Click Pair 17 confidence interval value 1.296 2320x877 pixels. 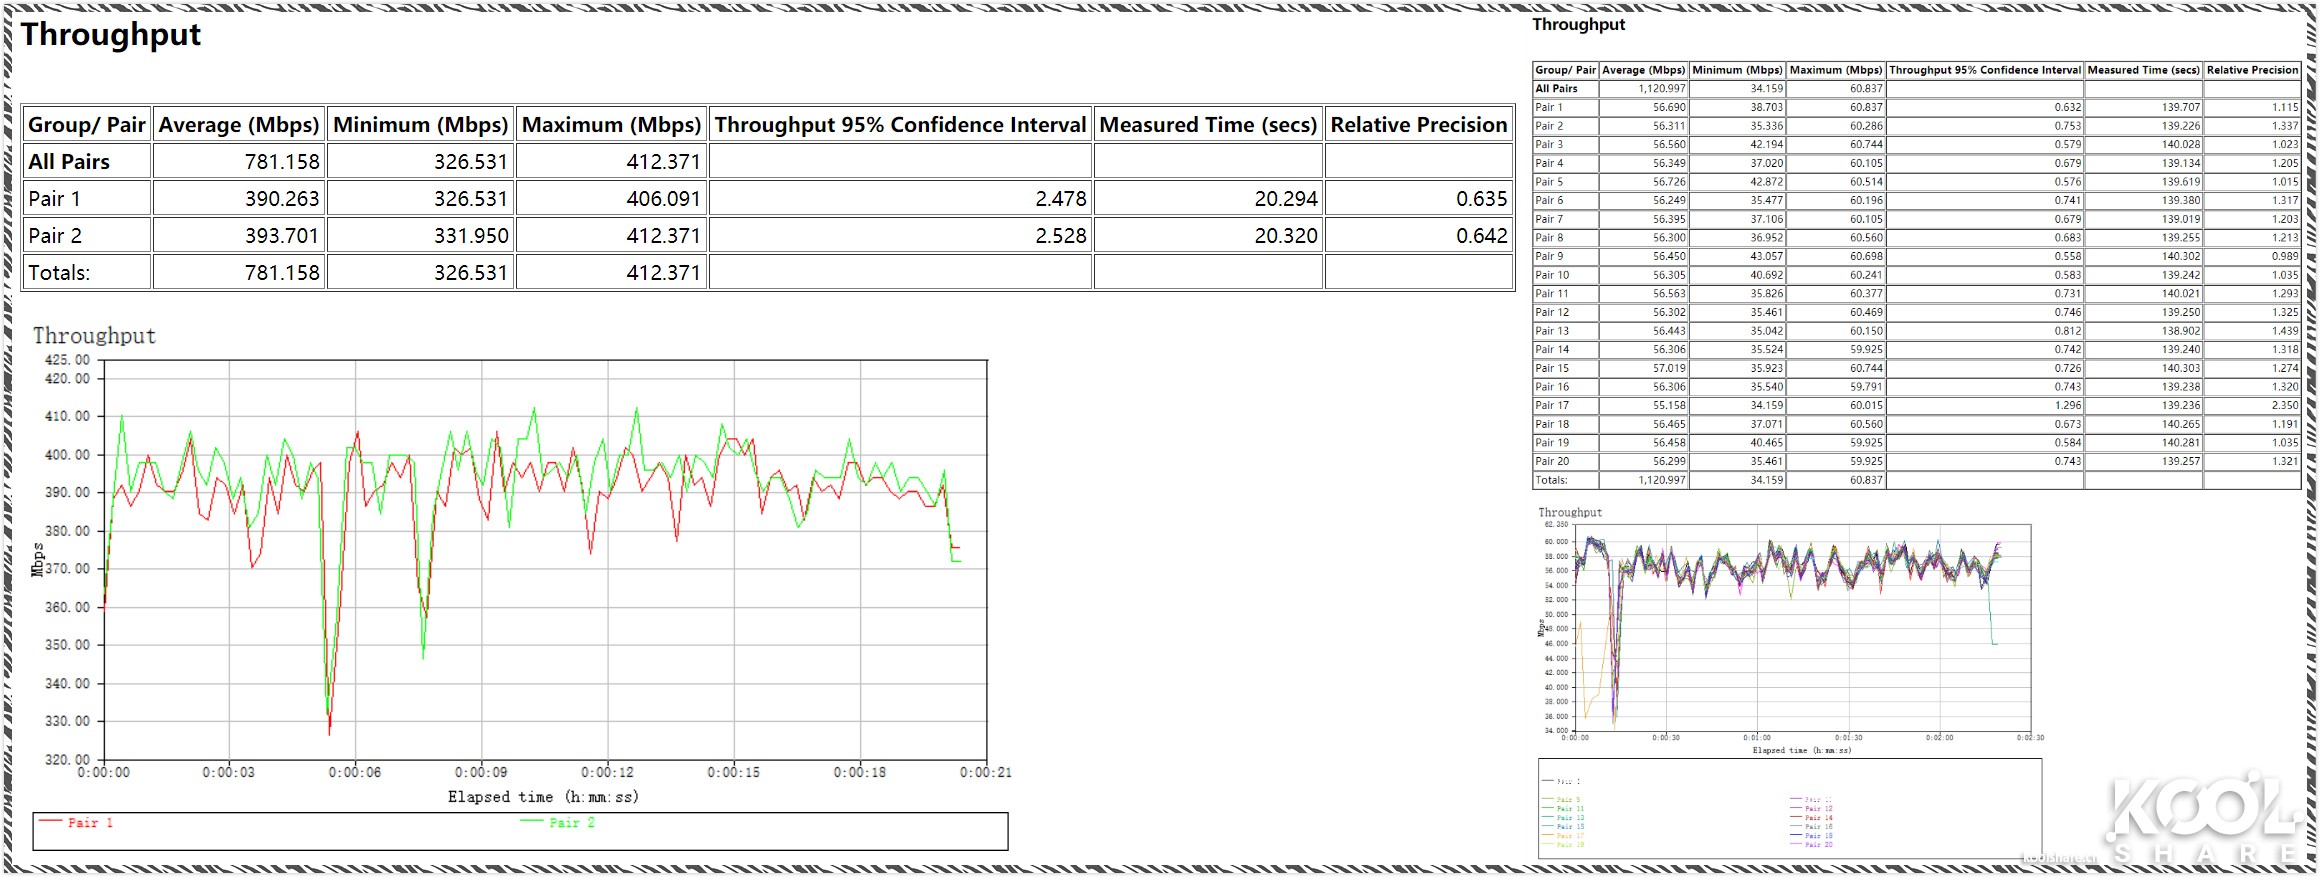click(x=2068, y=406)
